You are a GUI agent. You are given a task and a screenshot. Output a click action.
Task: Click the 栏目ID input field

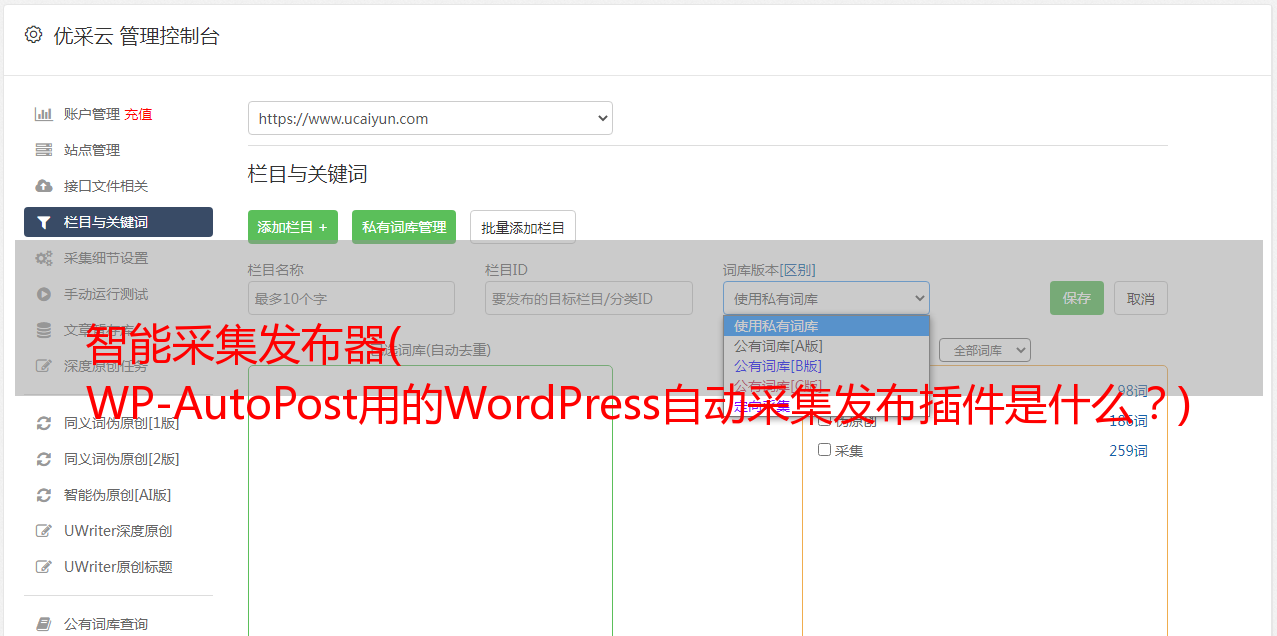(x=589, y=298)
